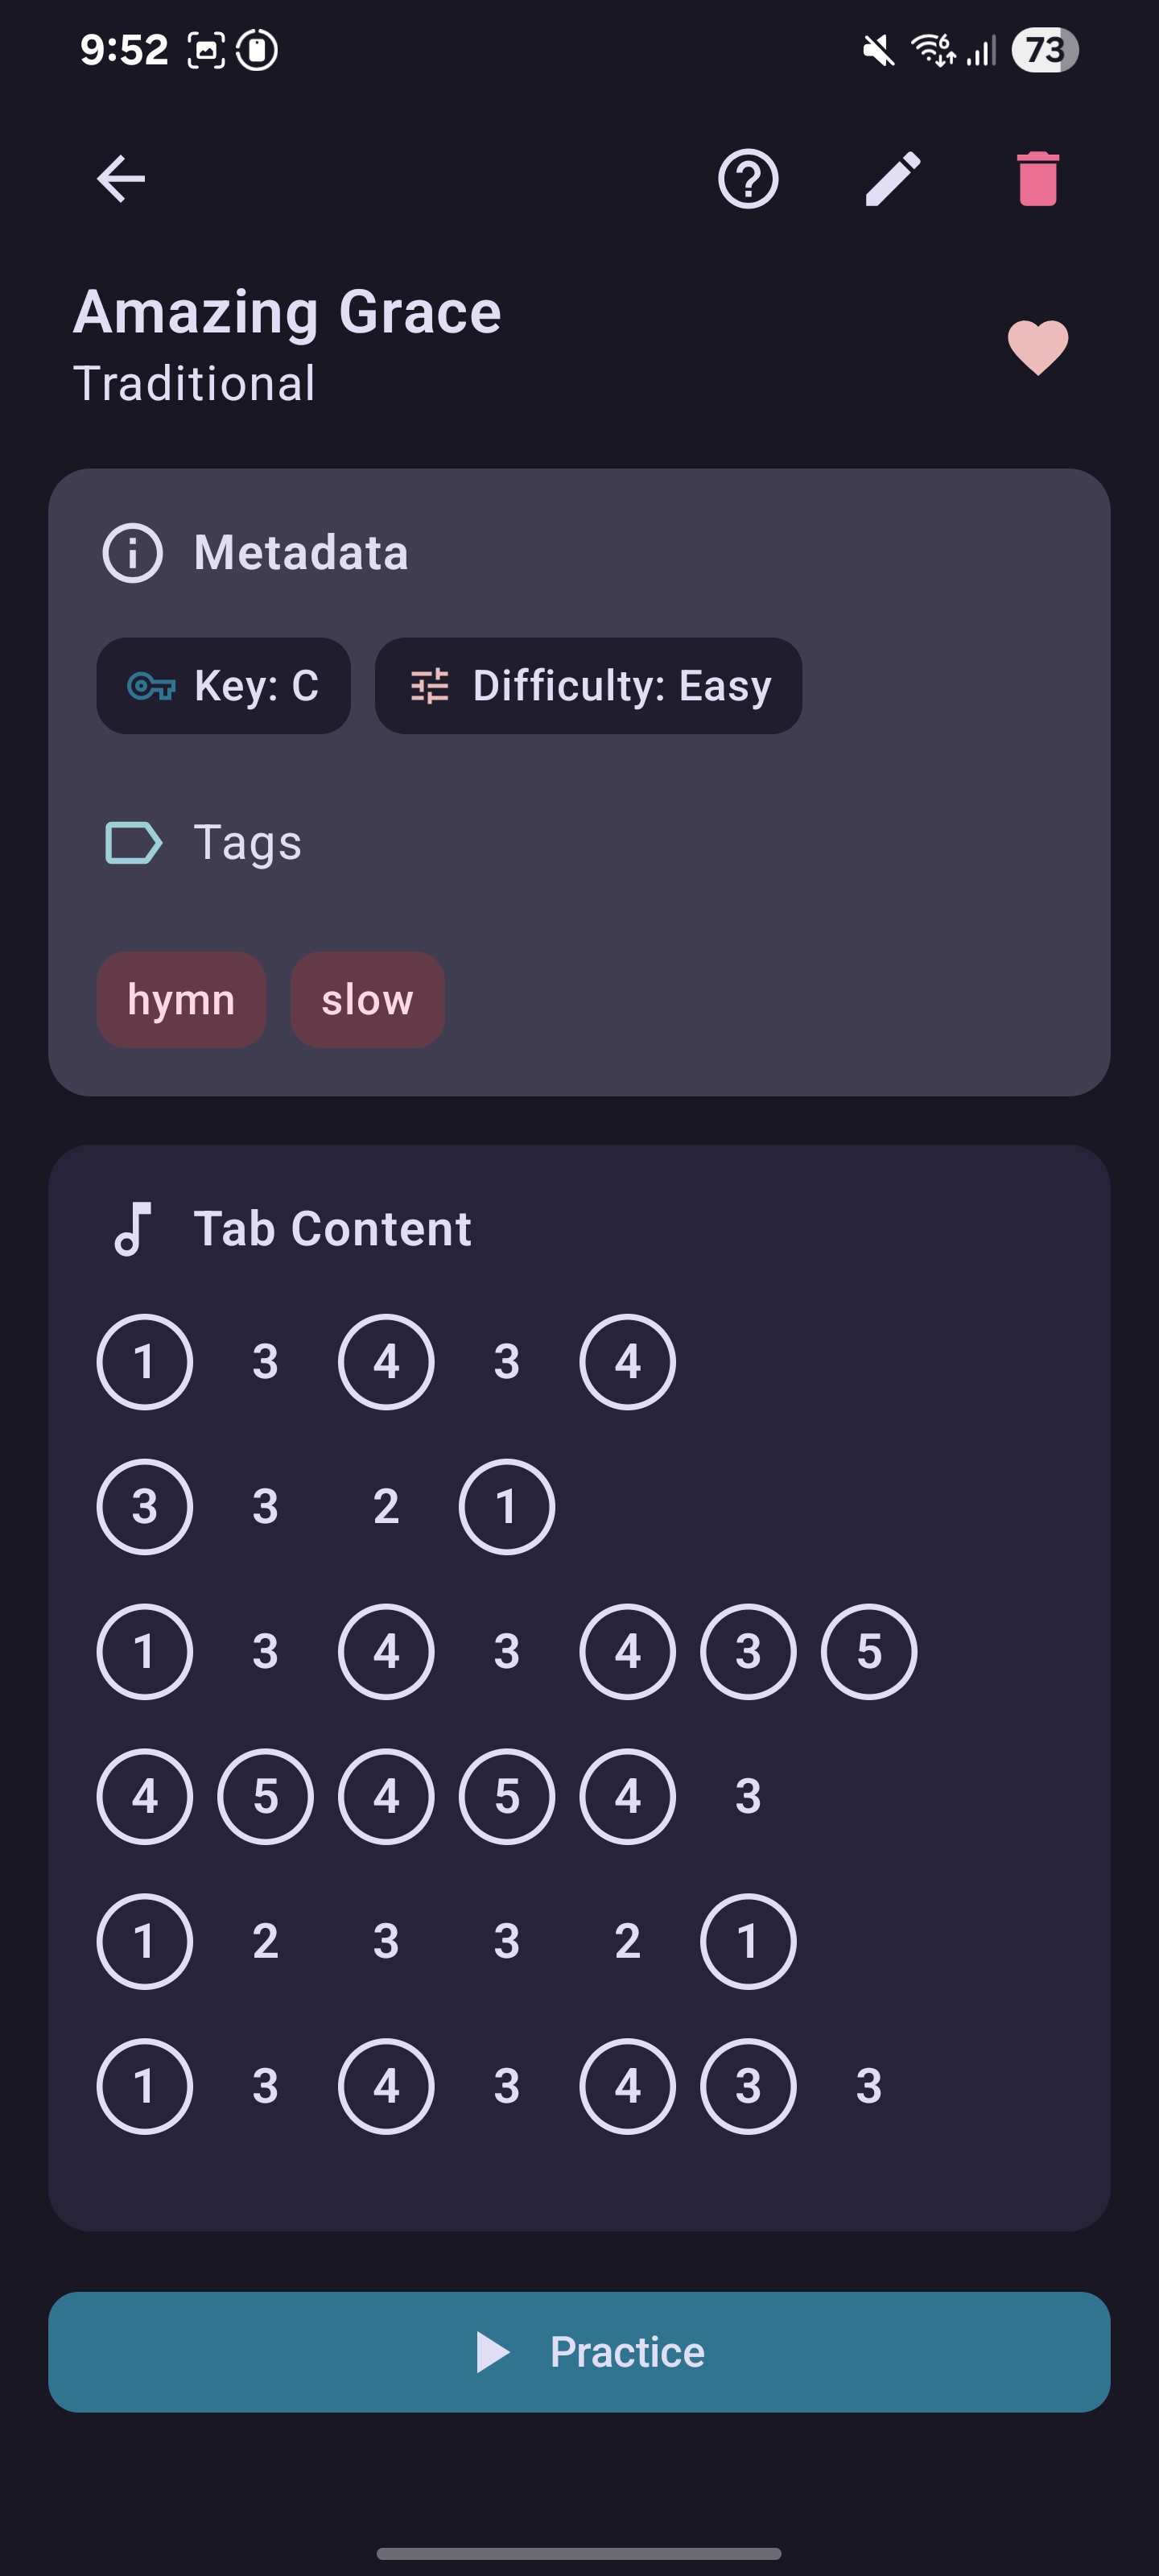Select the hymn tag
The width and height of the screenshot is (1159, 2576).
pos(181,998)
